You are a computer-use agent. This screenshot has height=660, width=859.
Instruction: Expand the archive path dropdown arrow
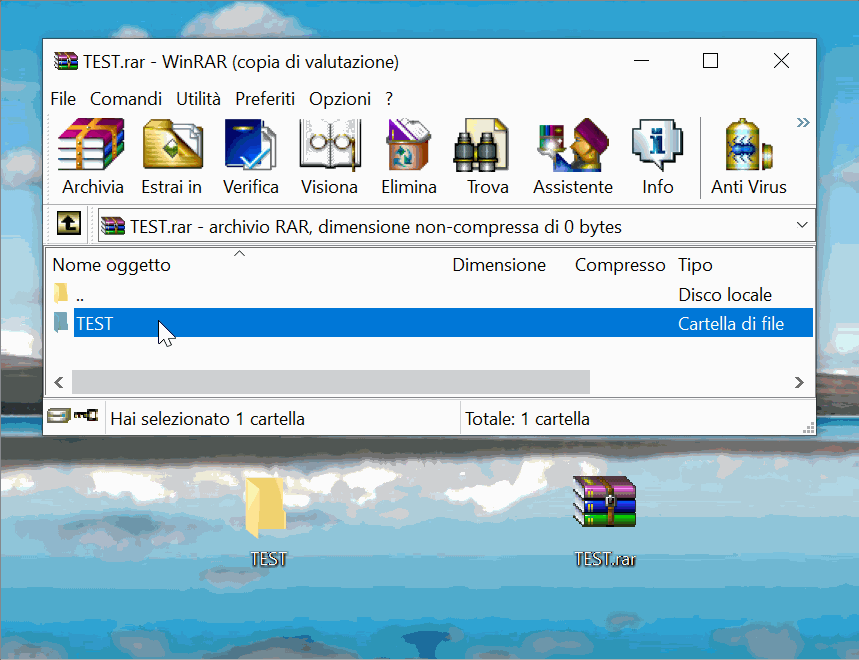[x=802, y=225]
